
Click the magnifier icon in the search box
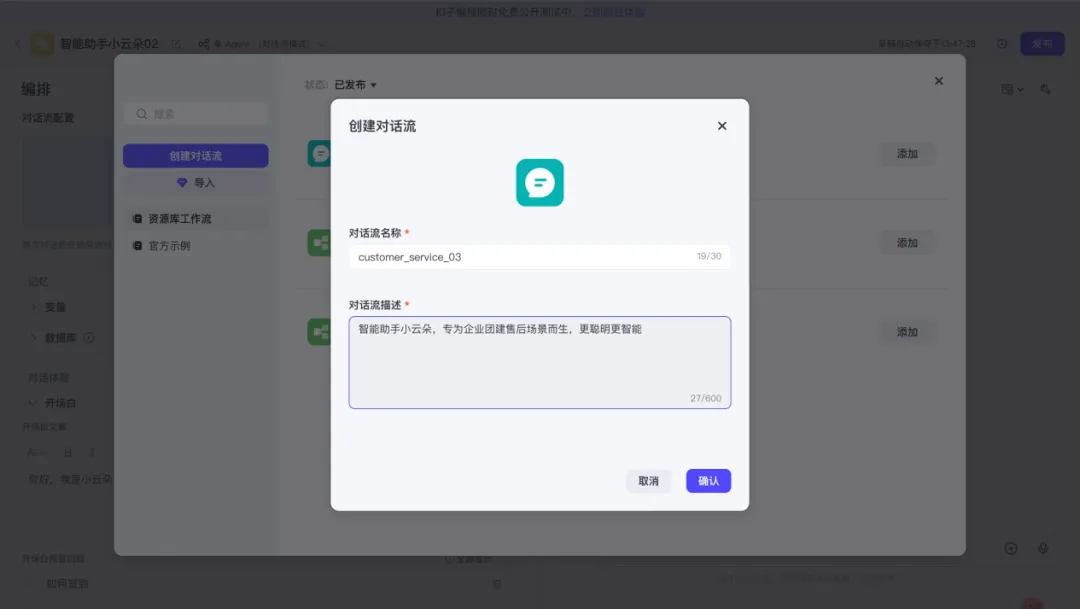142,114
